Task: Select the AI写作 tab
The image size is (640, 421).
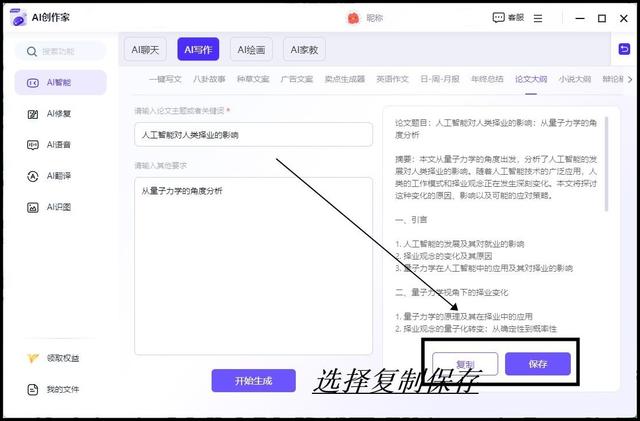Action: (x=198, y=49)
